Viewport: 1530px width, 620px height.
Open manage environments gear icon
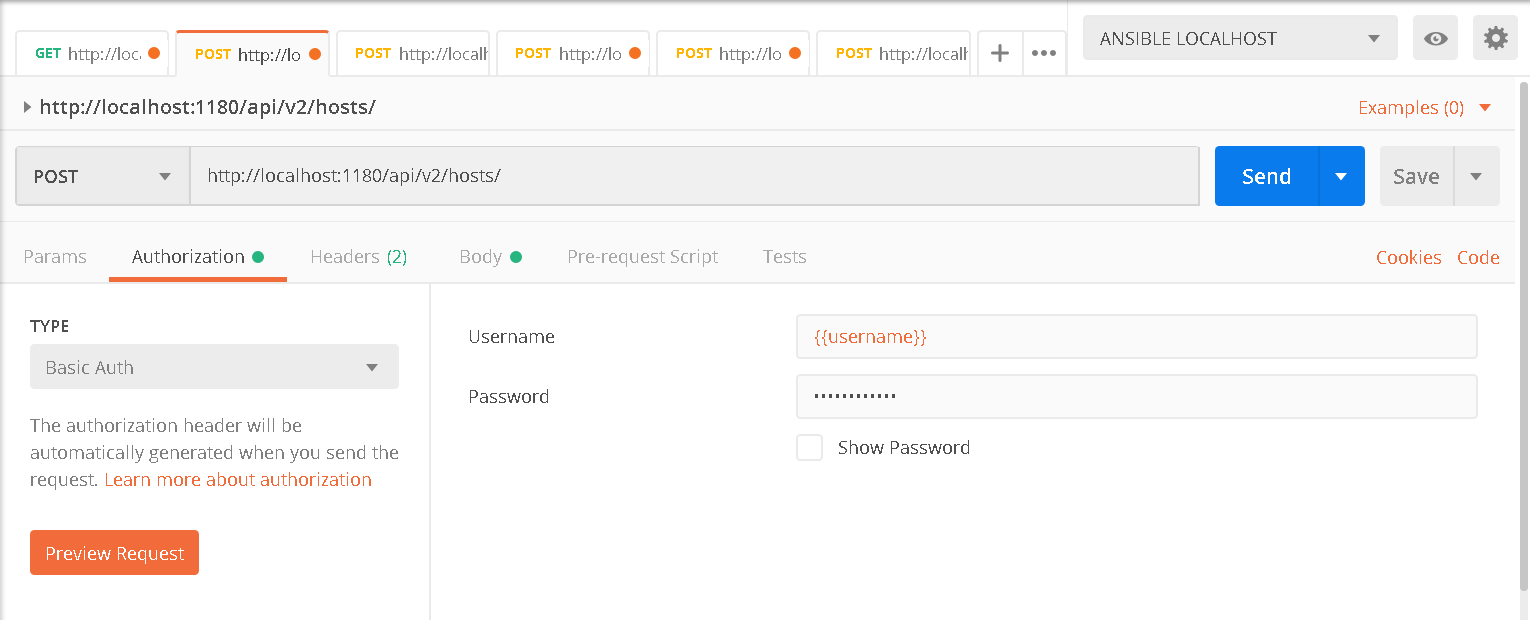1495,38
